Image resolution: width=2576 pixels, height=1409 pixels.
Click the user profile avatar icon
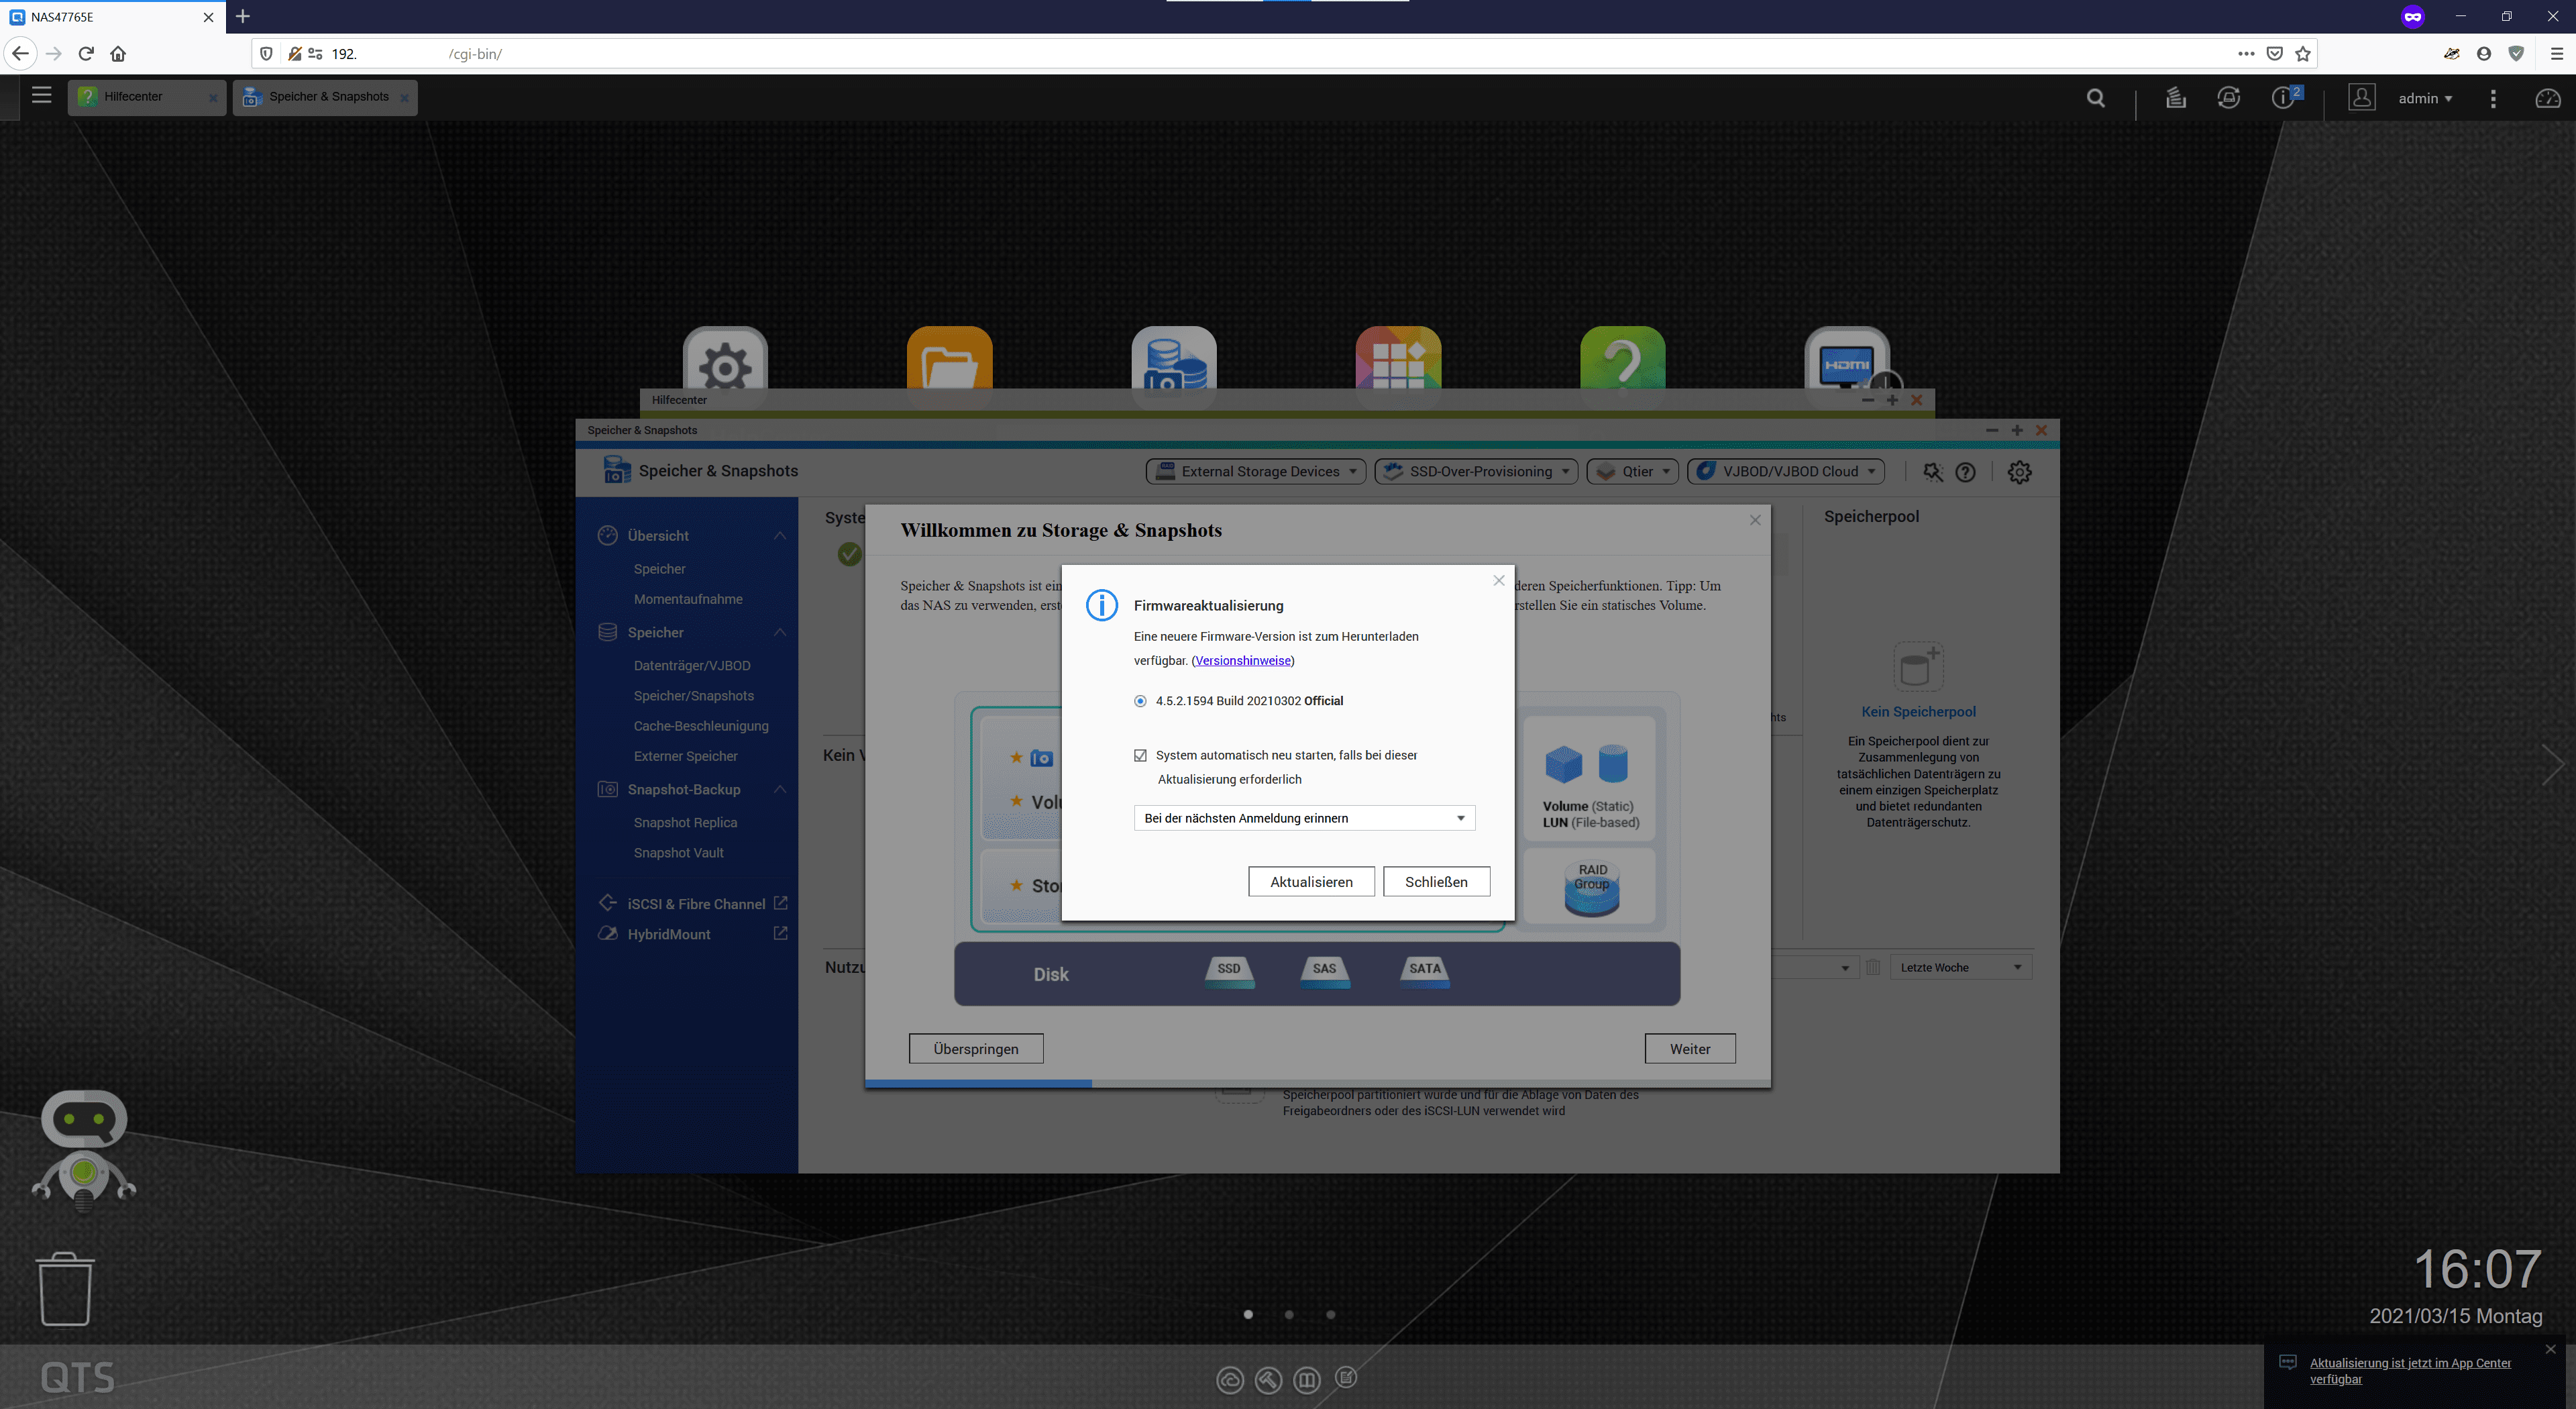pyautogui.click(x=2361, y=98)
